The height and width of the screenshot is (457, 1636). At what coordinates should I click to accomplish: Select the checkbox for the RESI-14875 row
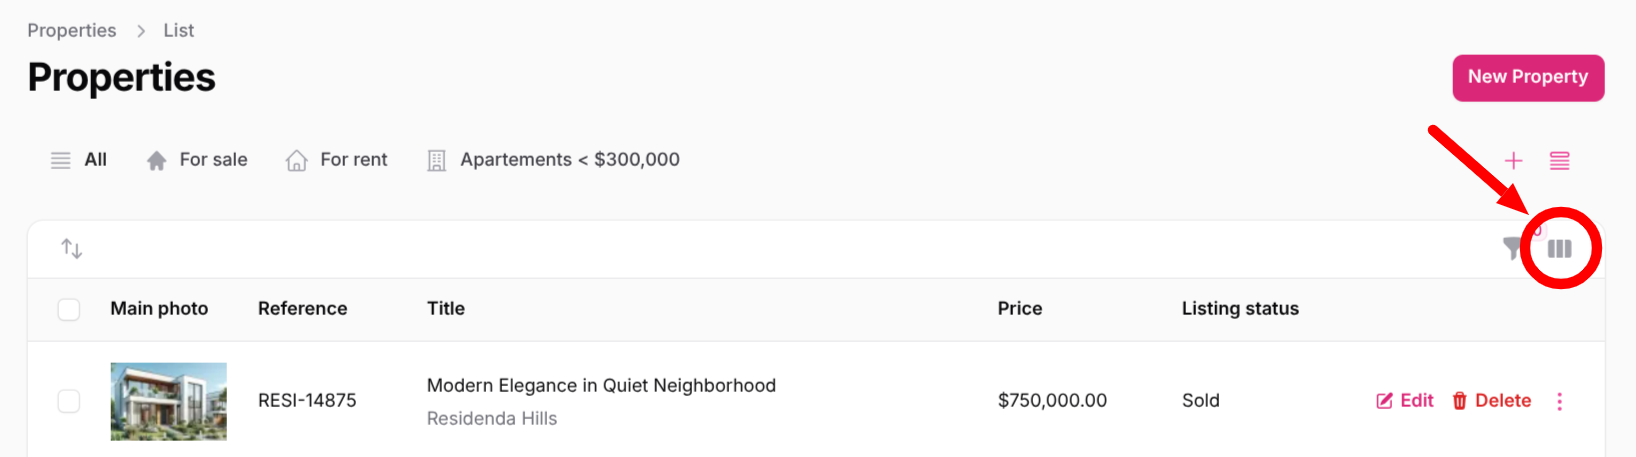69,401
